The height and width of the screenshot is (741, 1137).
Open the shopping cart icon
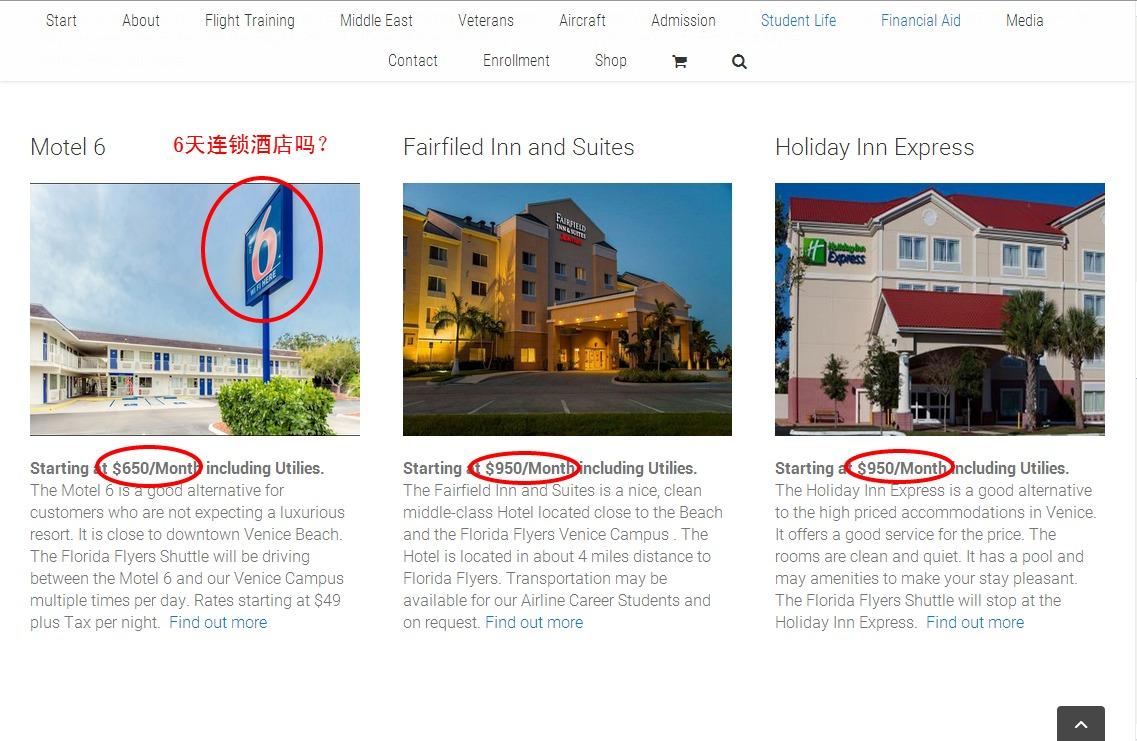(x=679, y=62)
